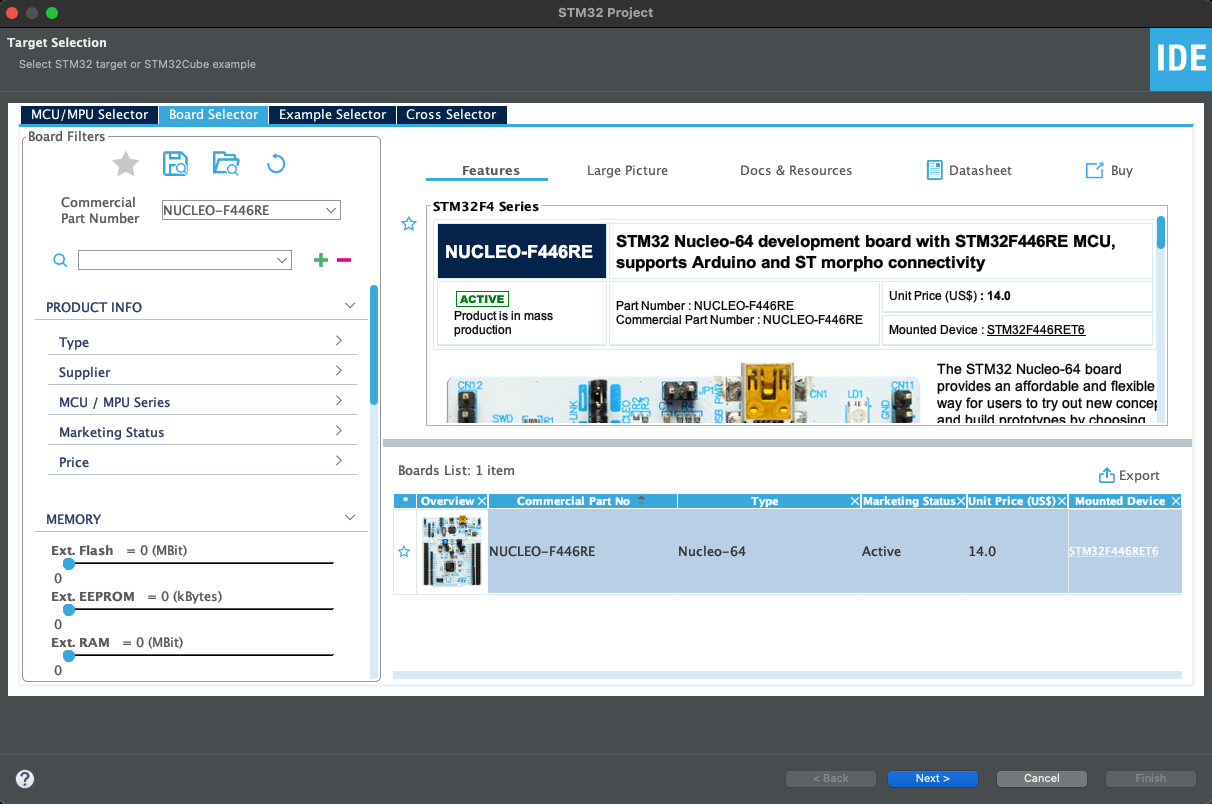Viewport: 1212px width, 804px height.
Task: Click the Ext. Flash slider handle
Action: (69, 564)
